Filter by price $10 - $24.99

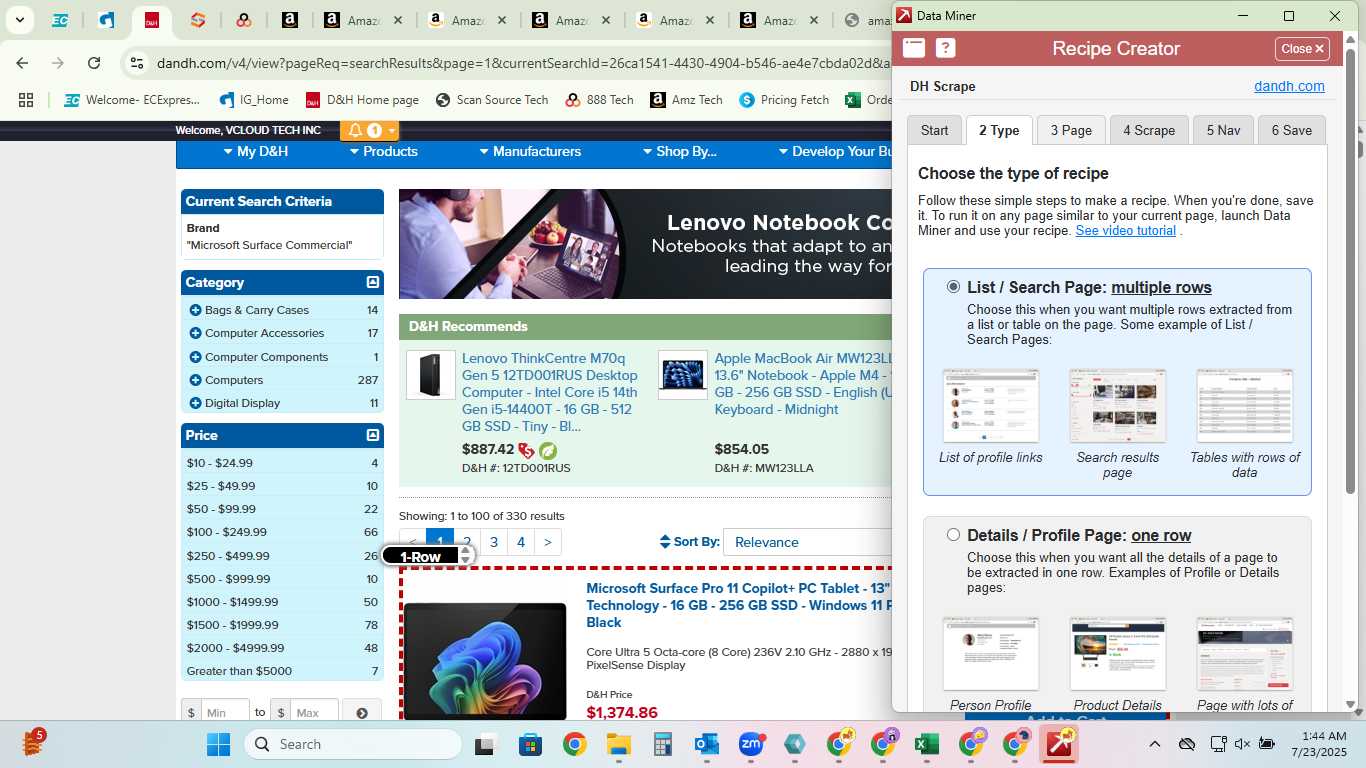219,463
